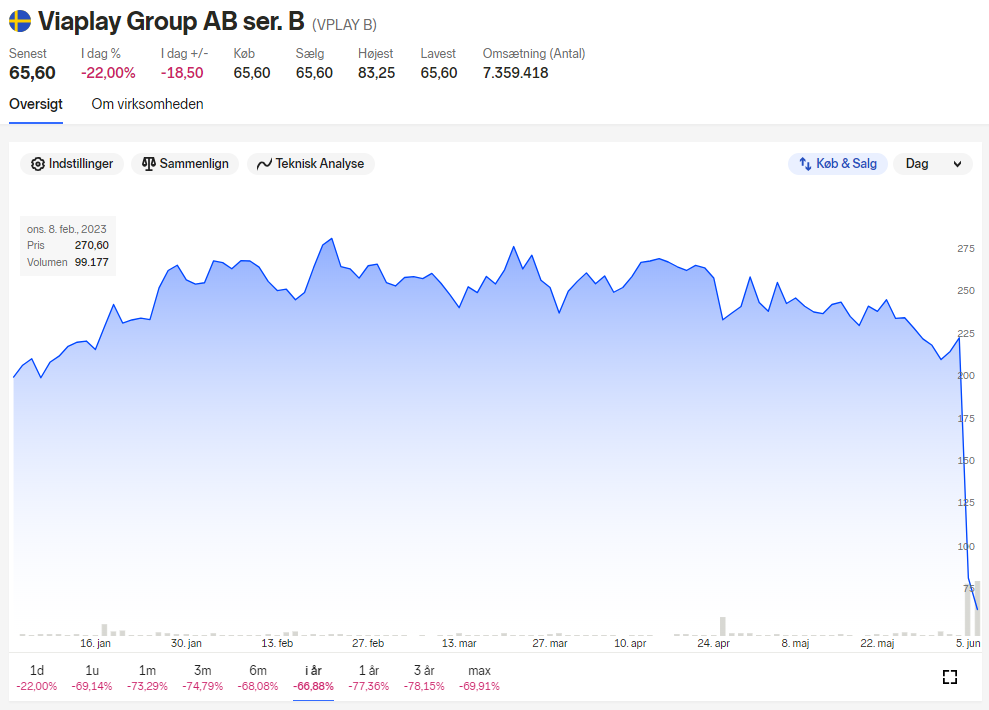Select 6m time range
The image size is (989, 710).
[258, 678]
